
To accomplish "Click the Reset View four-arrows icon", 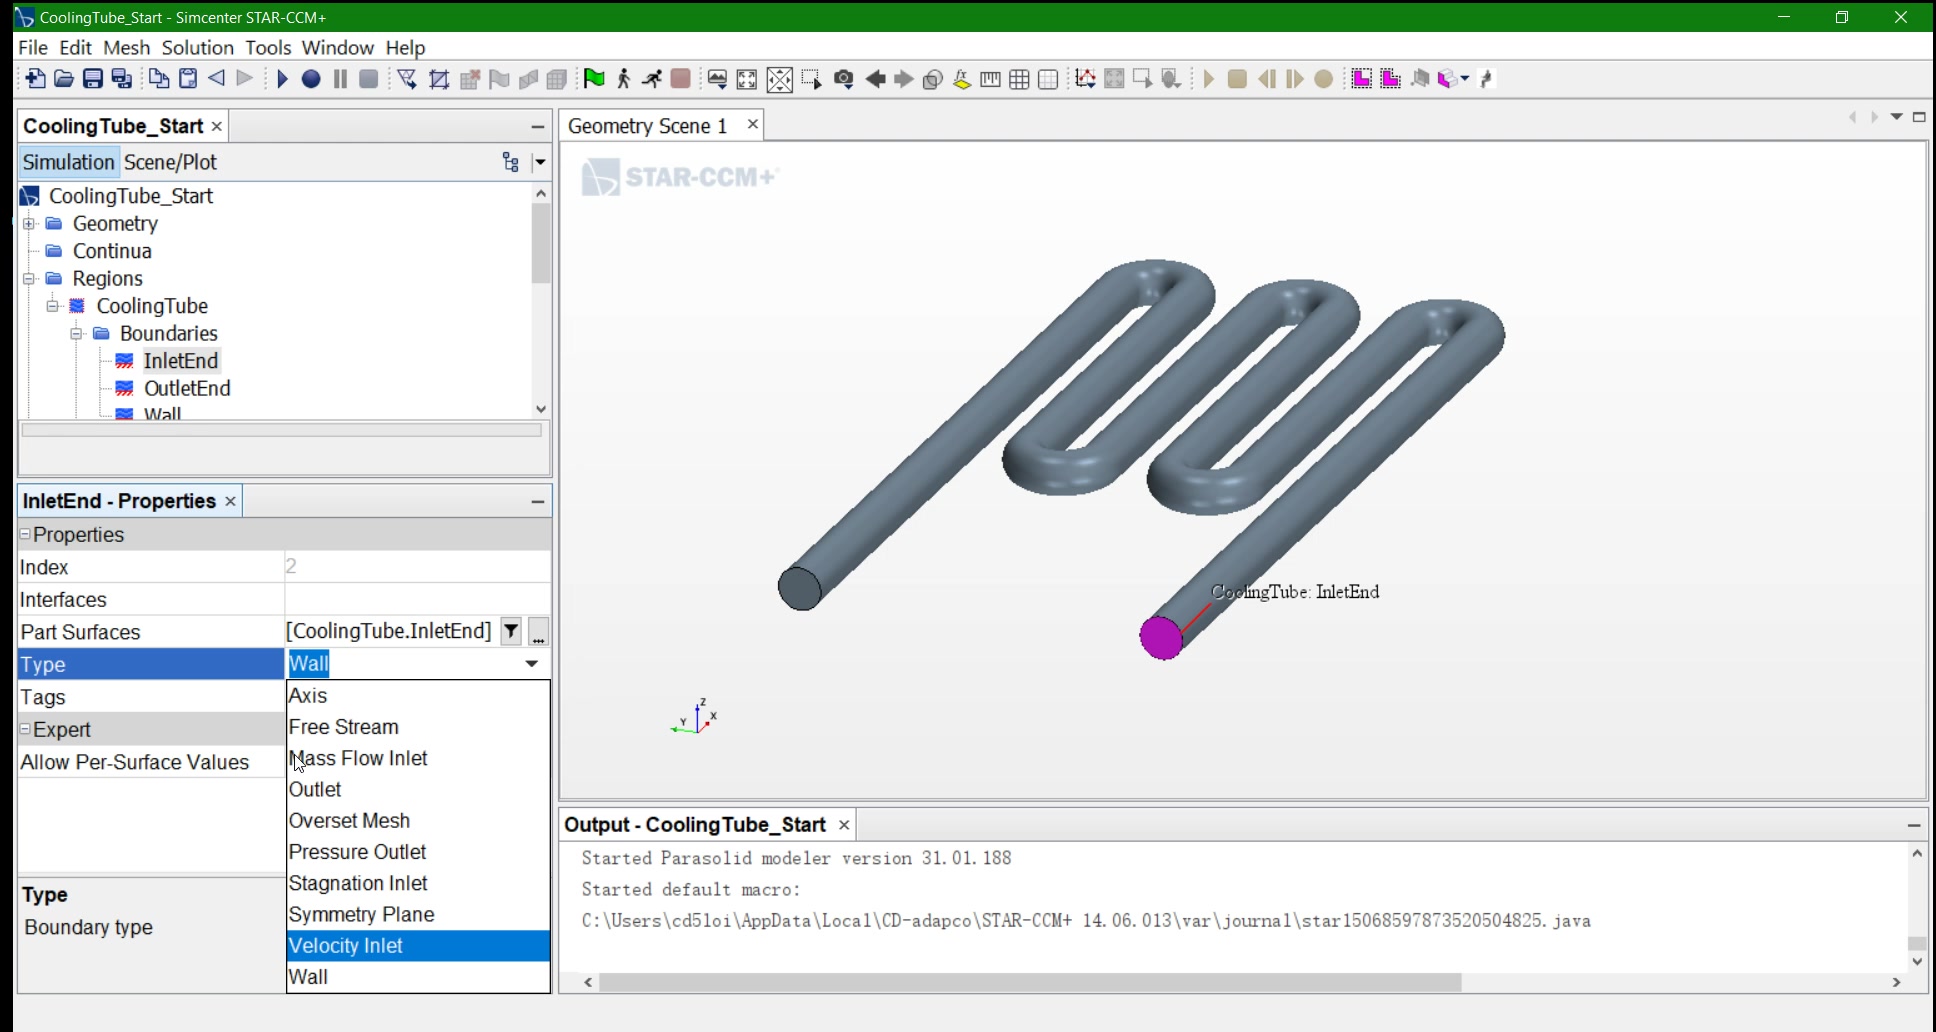I will click(x=747, y=79).
